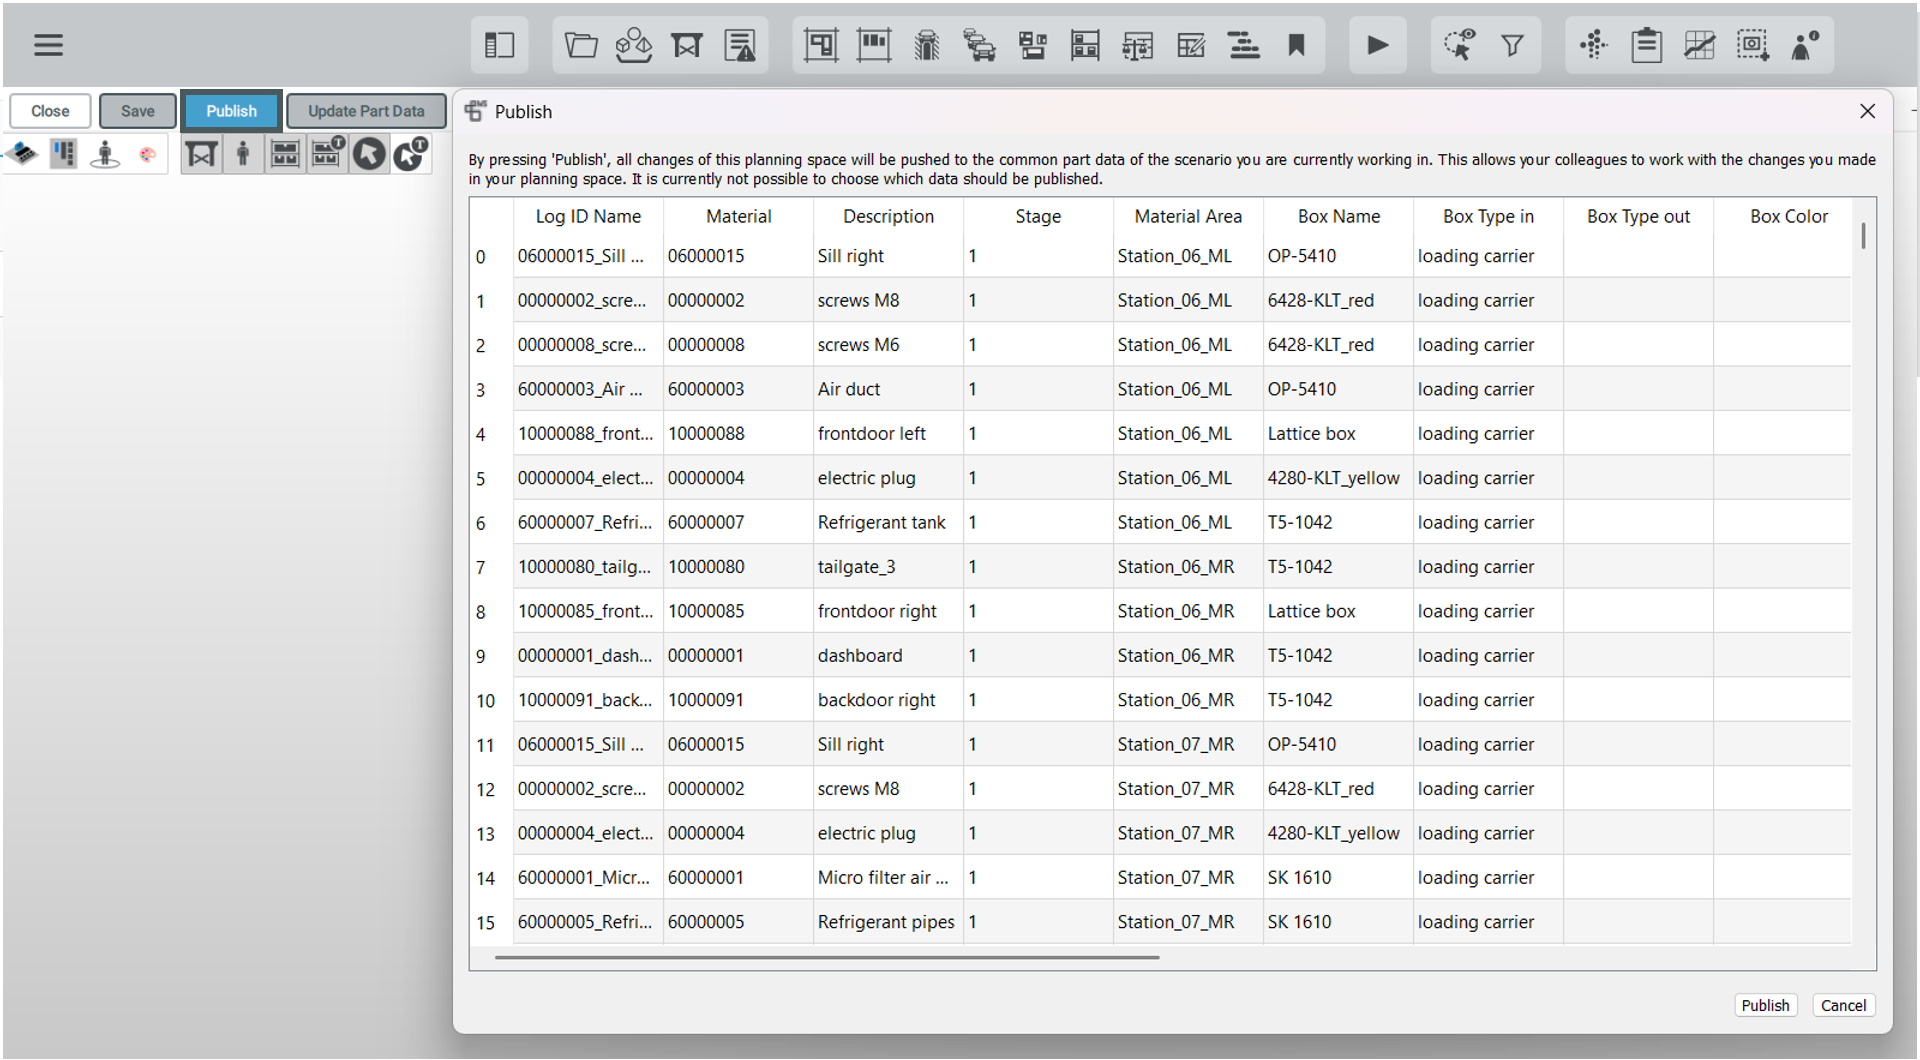1920x1060 pixels.
Task: Confirm with Publish button in dialog footer
Action: pyautogui.click(x=1765, y=1005)
